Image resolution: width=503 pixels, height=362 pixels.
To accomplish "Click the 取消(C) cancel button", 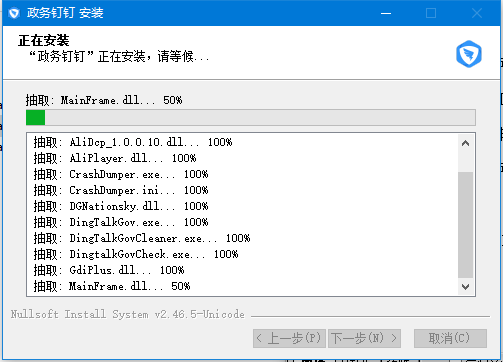I will coord(450,338).
